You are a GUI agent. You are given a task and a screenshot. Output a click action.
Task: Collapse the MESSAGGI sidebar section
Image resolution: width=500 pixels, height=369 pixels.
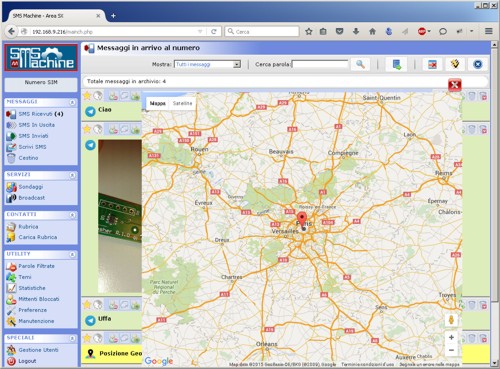click(72, 102)
